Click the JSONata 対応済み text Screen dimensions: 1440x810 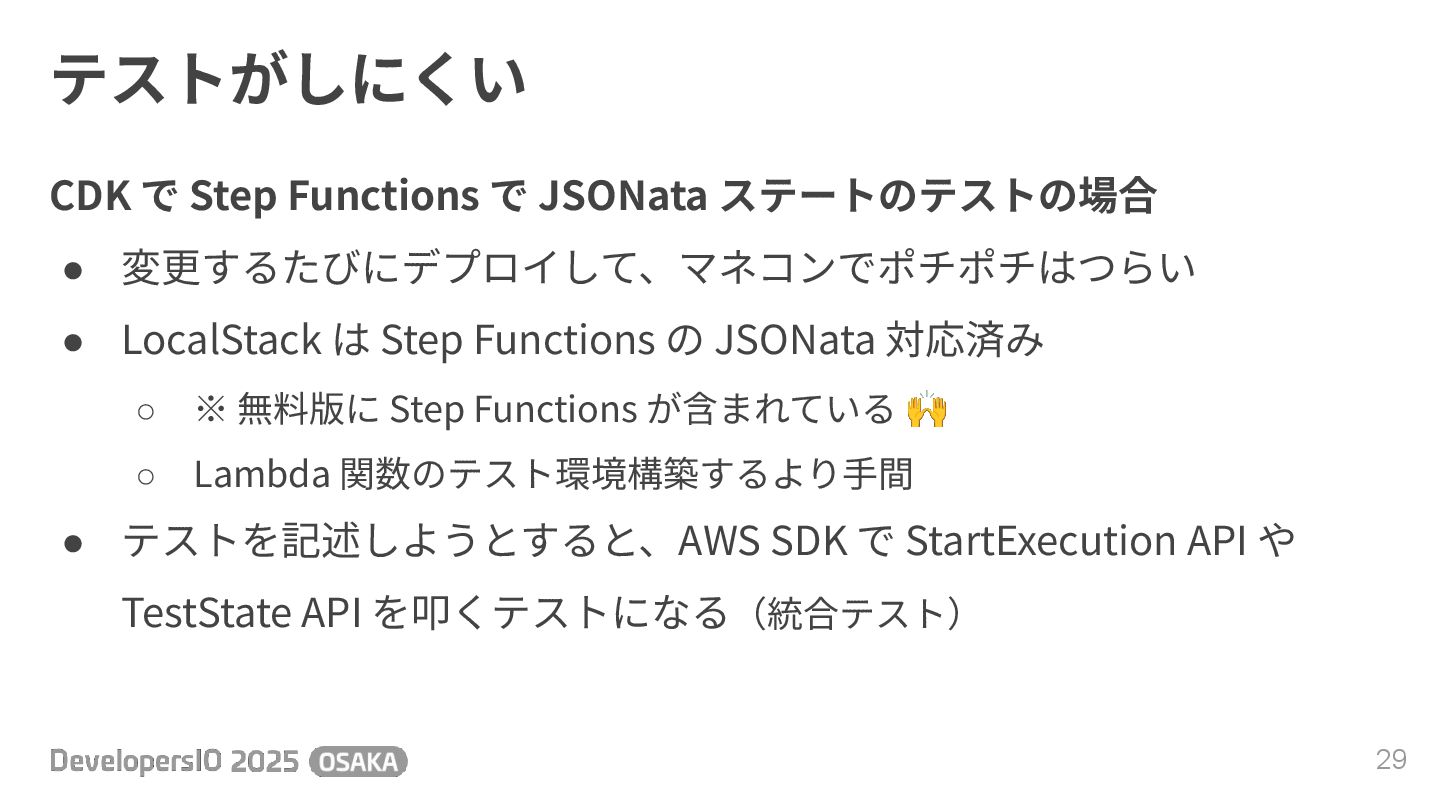coord(879,340)
